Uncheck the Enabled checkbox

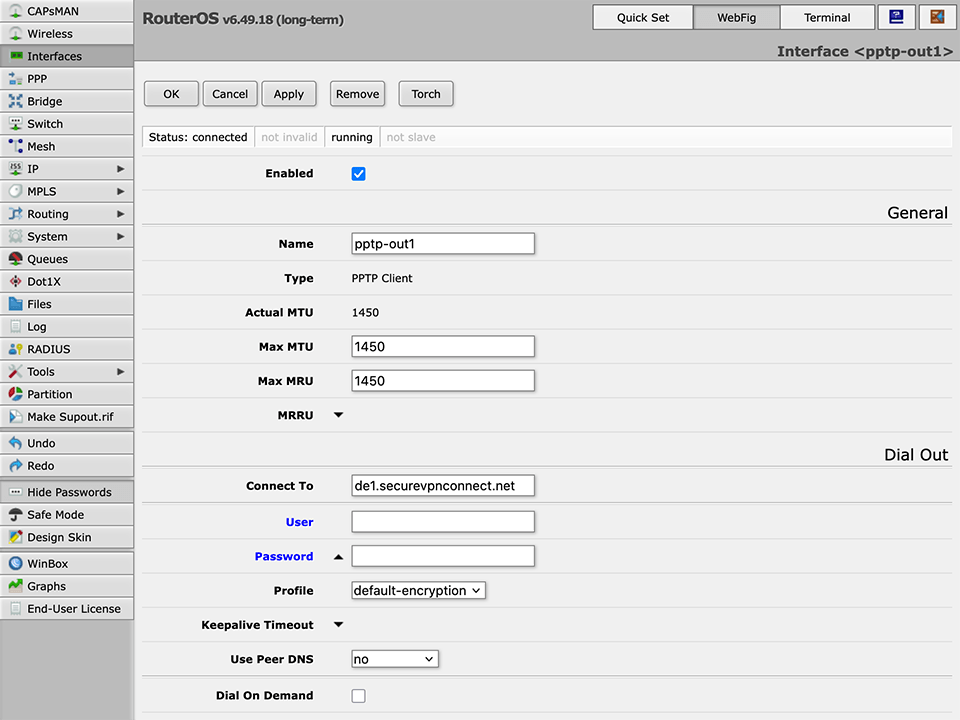click(358, 173)
